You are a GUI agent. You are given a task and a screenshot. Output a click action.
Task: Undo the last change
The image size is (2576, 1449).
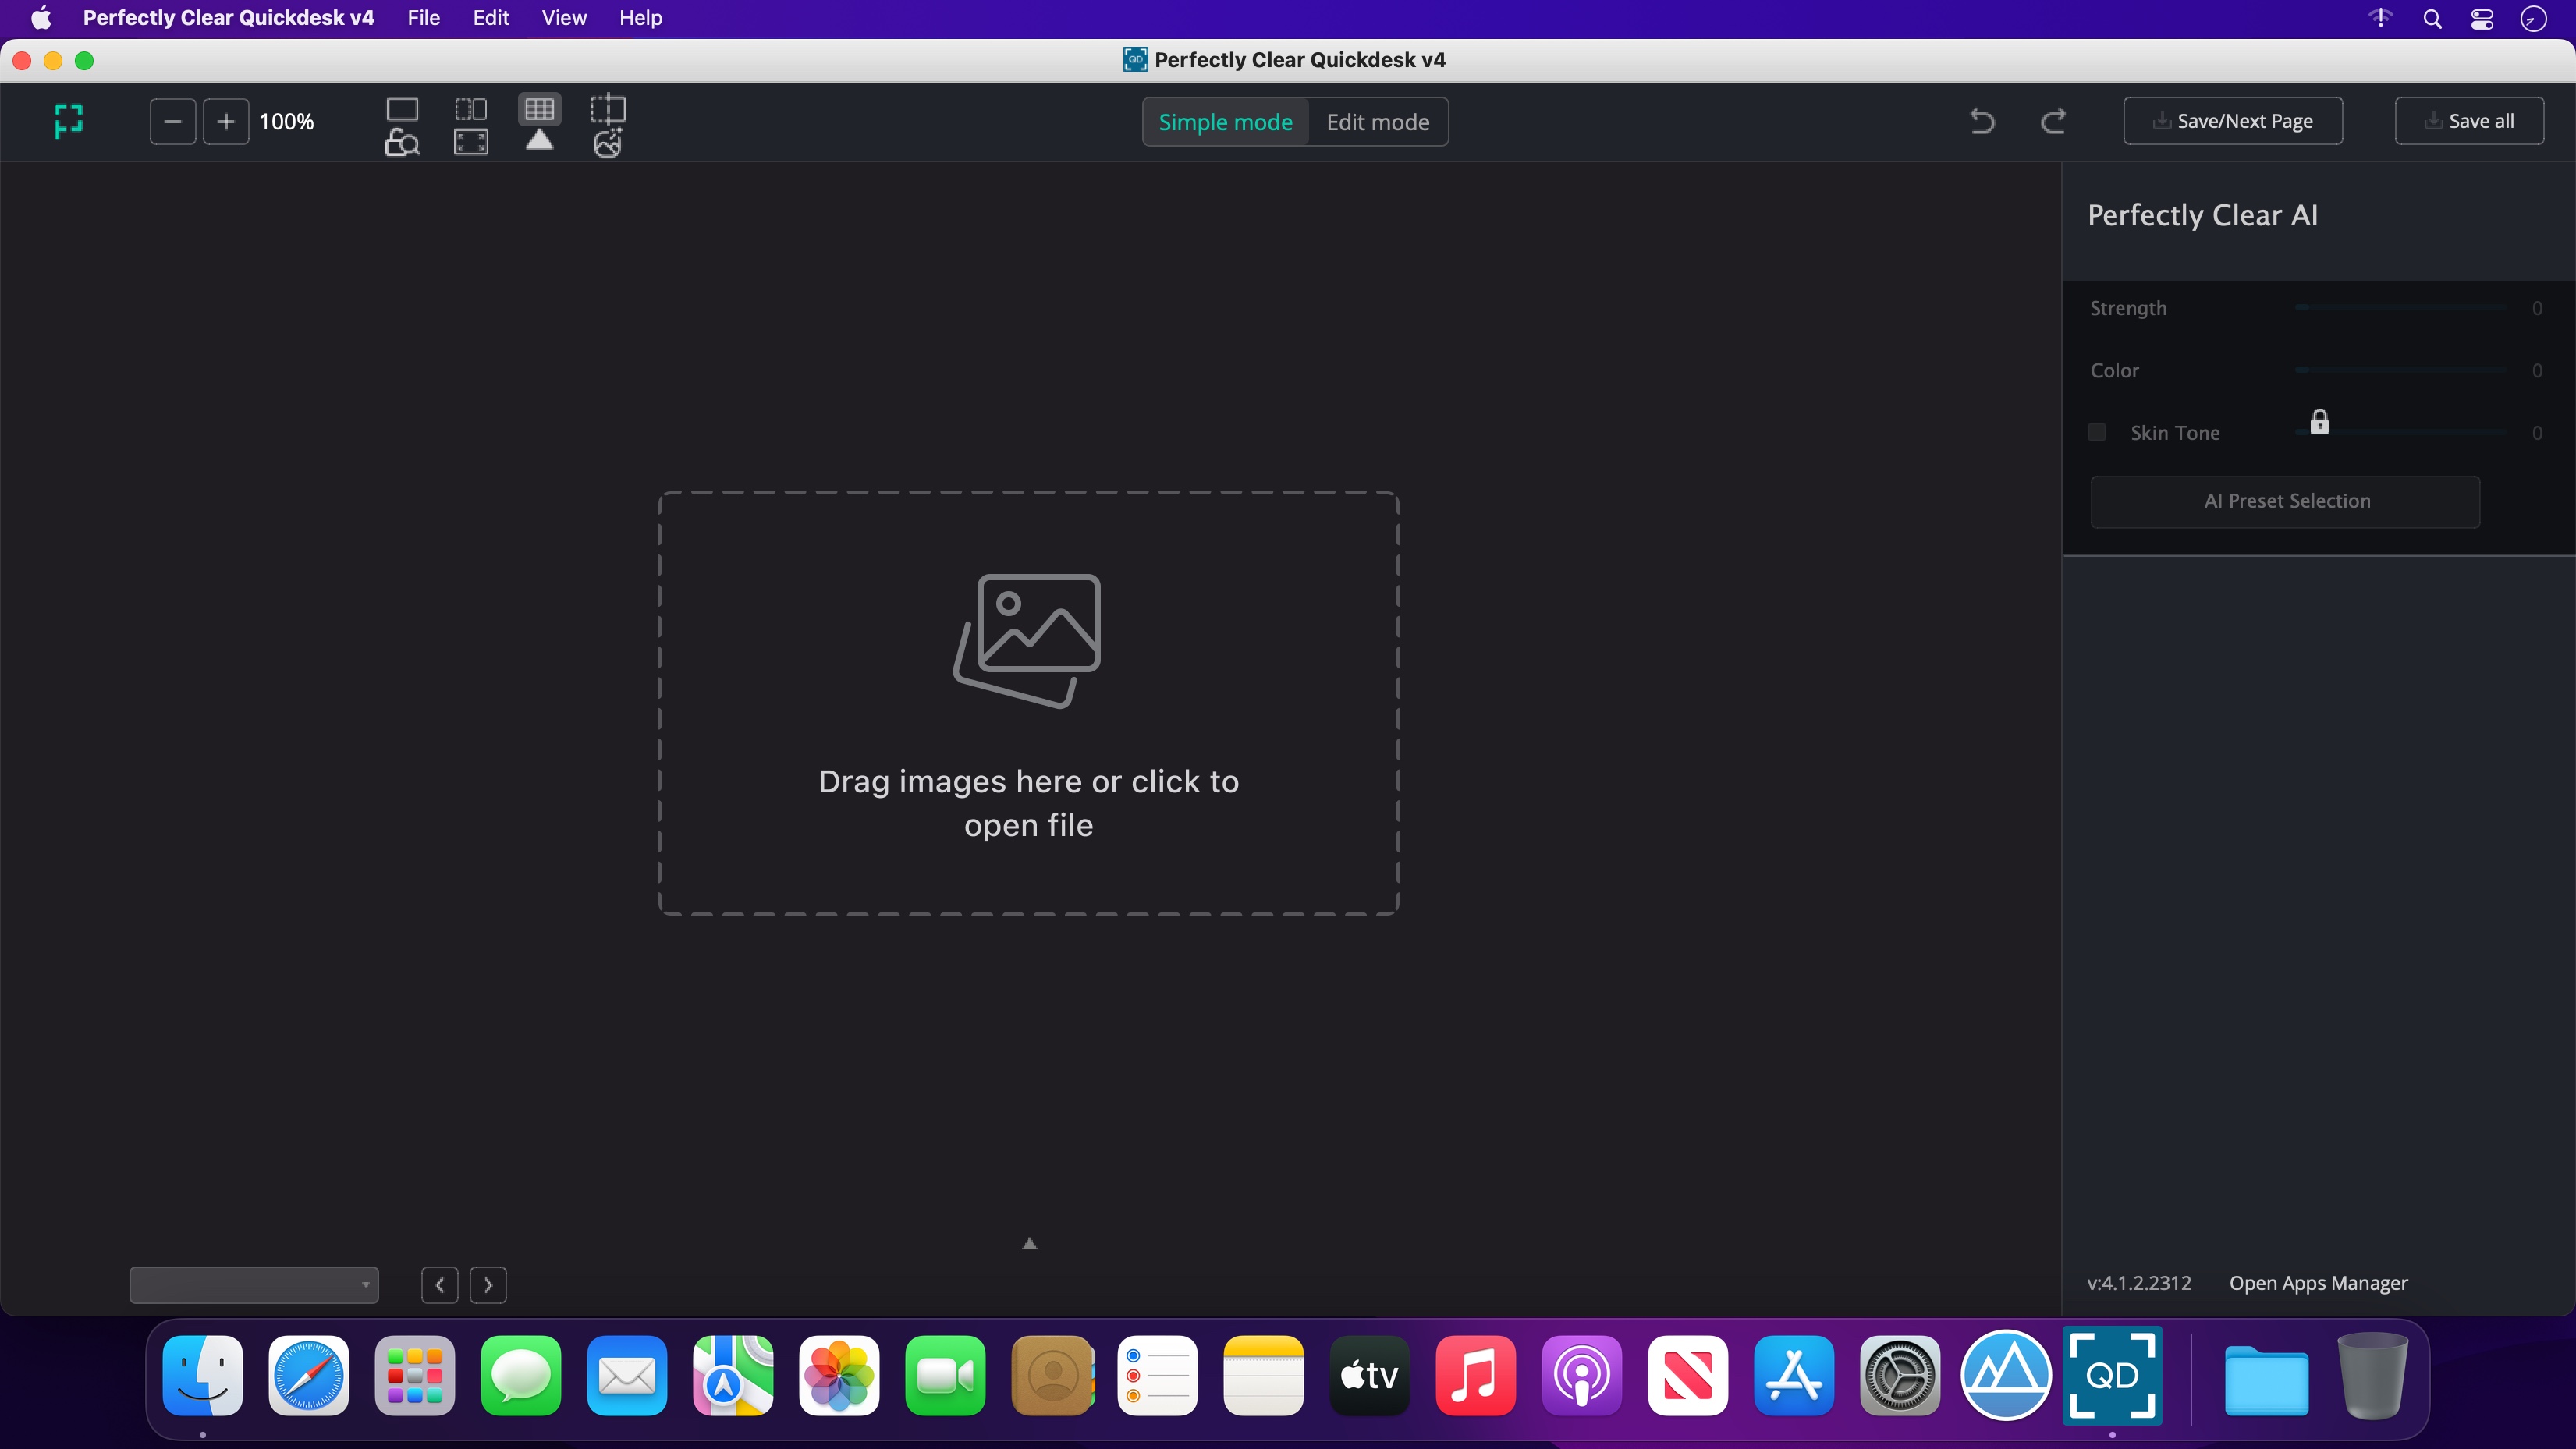pos(1982,121)
